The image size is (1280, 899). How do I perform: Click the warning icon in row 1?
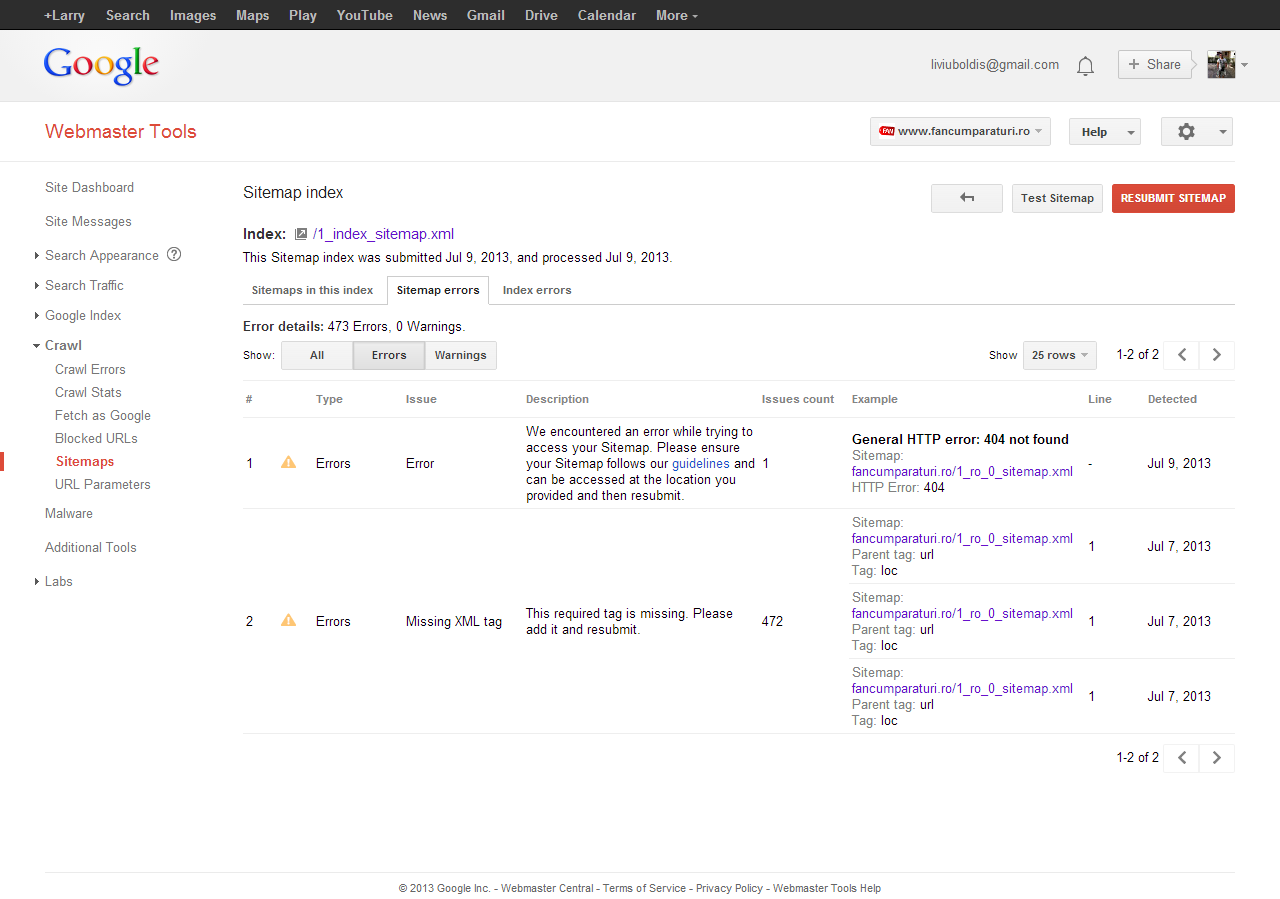pyautogui.click(x=289, y=462)
